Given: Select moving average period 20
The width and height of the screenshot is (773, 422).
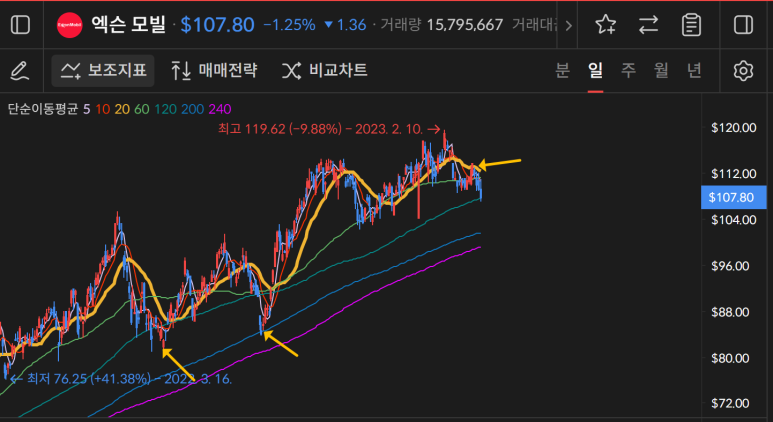Looking at the screenshot, I should pos(122,109).
